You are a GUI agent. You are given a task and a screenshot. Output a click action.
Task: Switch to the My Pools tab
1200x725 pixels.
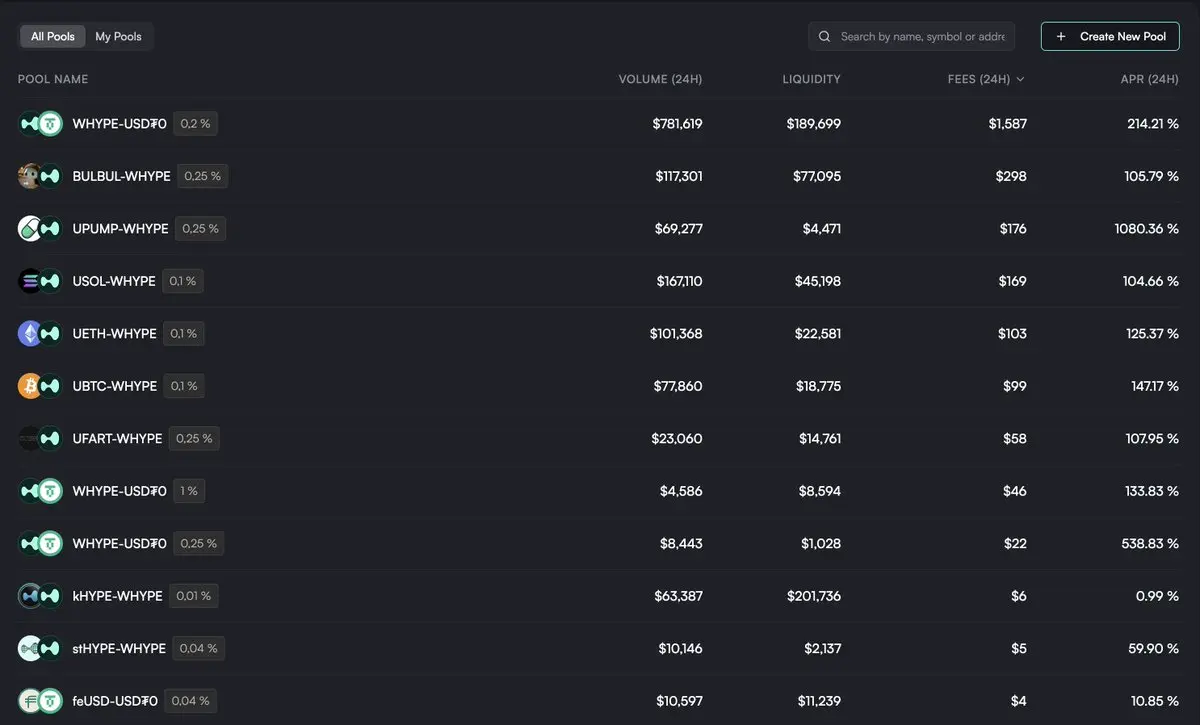click(118, 36)
